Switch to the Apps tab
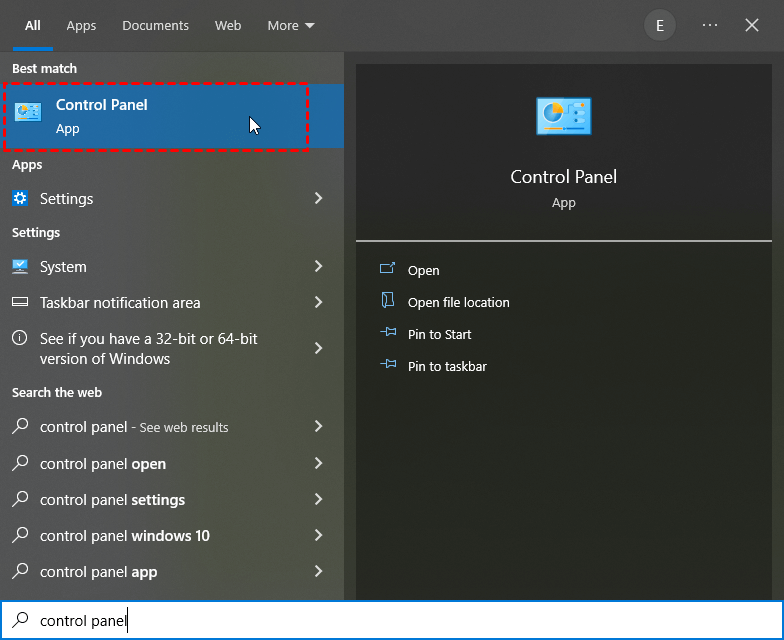The height and width of the screenshot is (640, 784). pos(81,26)
